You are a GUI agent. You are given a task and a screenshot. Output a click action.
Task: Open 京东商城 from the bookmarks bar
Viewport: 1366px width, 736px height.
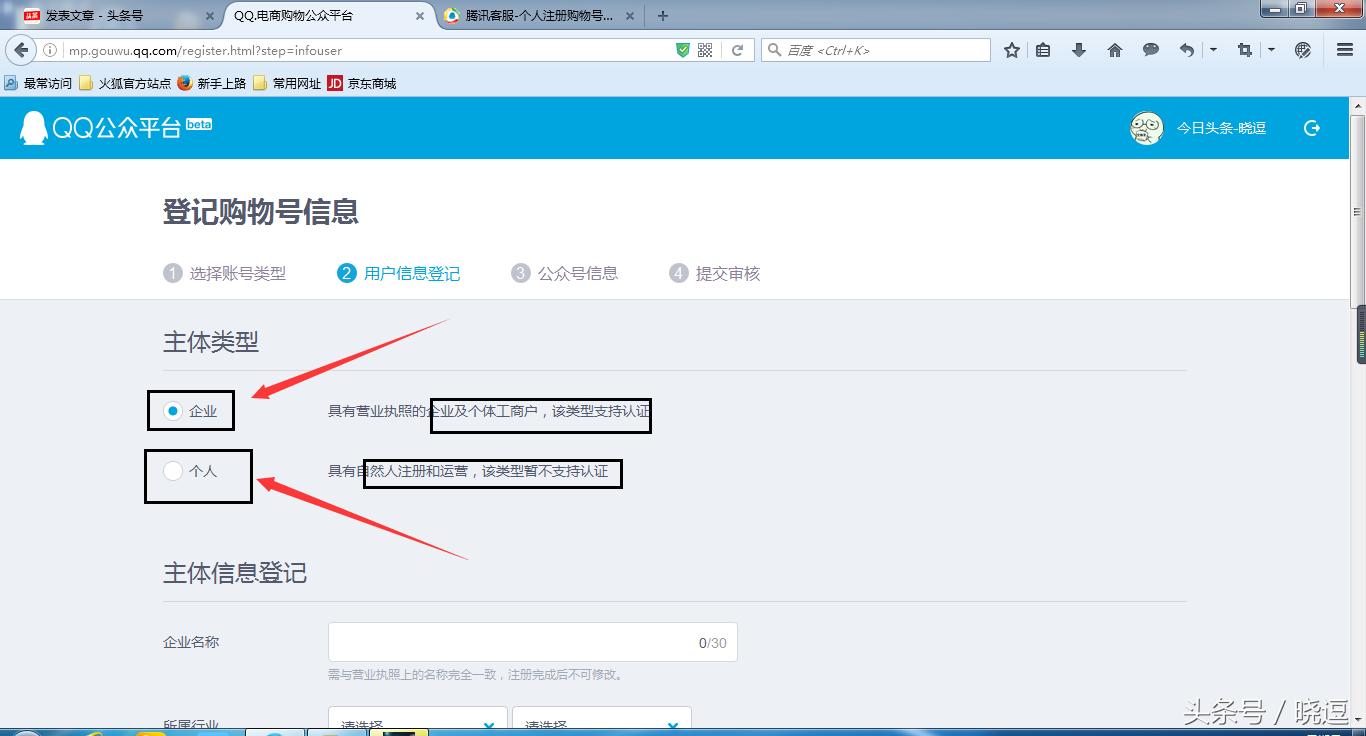point(366,83)
